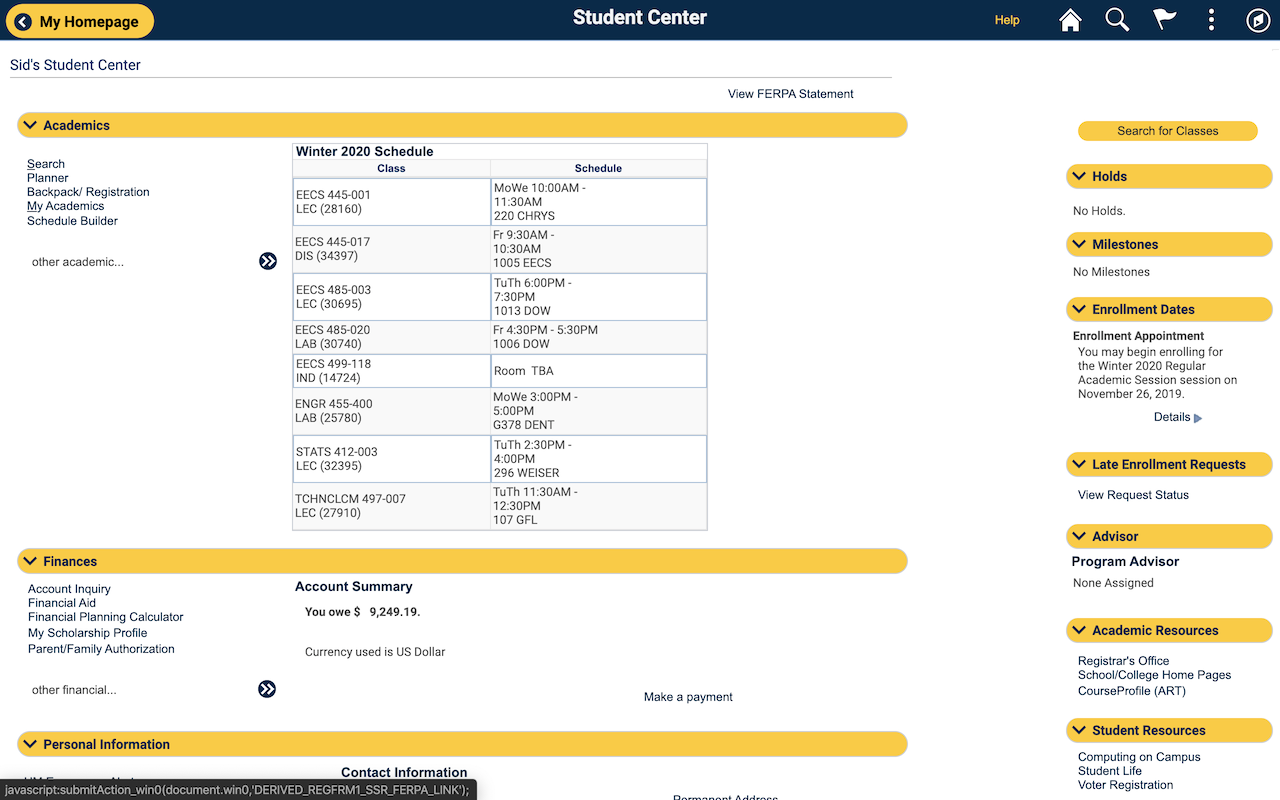Collapse the Holds panel
The height and width of the screenshot is (800, 1280).
click(1079, 176)
